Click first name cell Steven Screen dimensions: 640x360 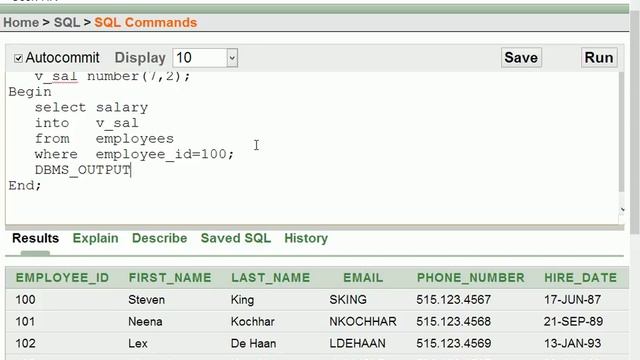pyautogui.click(x=147, y=300)
